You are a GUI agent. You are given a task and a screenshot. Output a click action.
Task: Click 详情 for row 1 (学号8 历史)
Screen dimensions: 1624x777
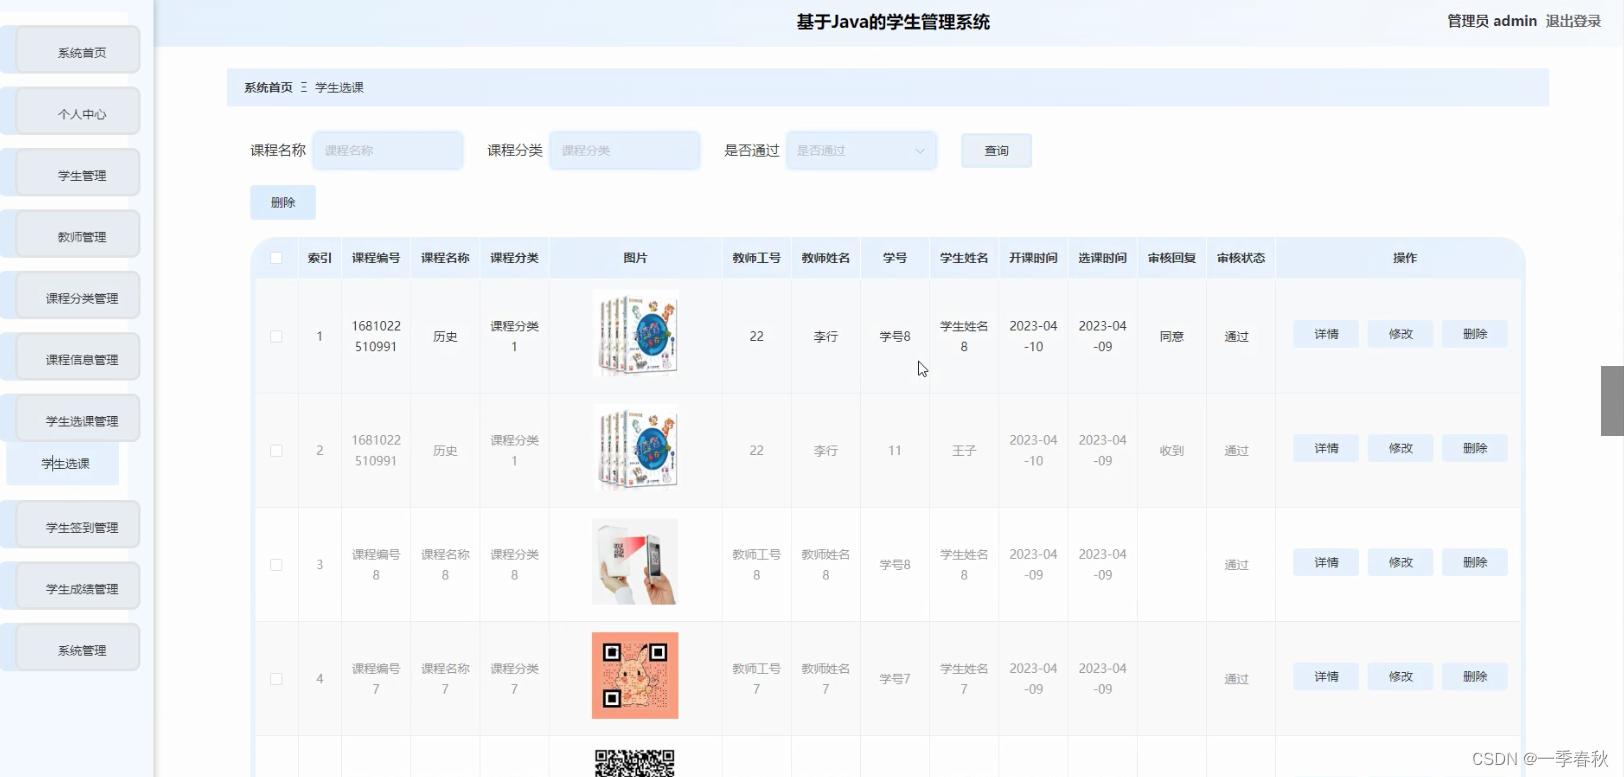click(x=1326, y=334)
